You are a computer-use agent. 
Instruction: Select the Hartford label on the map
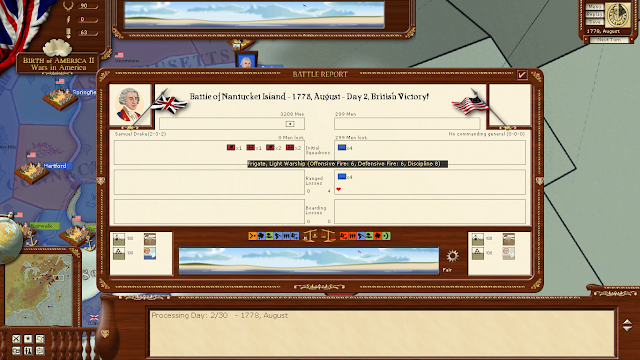coord(56,166)
